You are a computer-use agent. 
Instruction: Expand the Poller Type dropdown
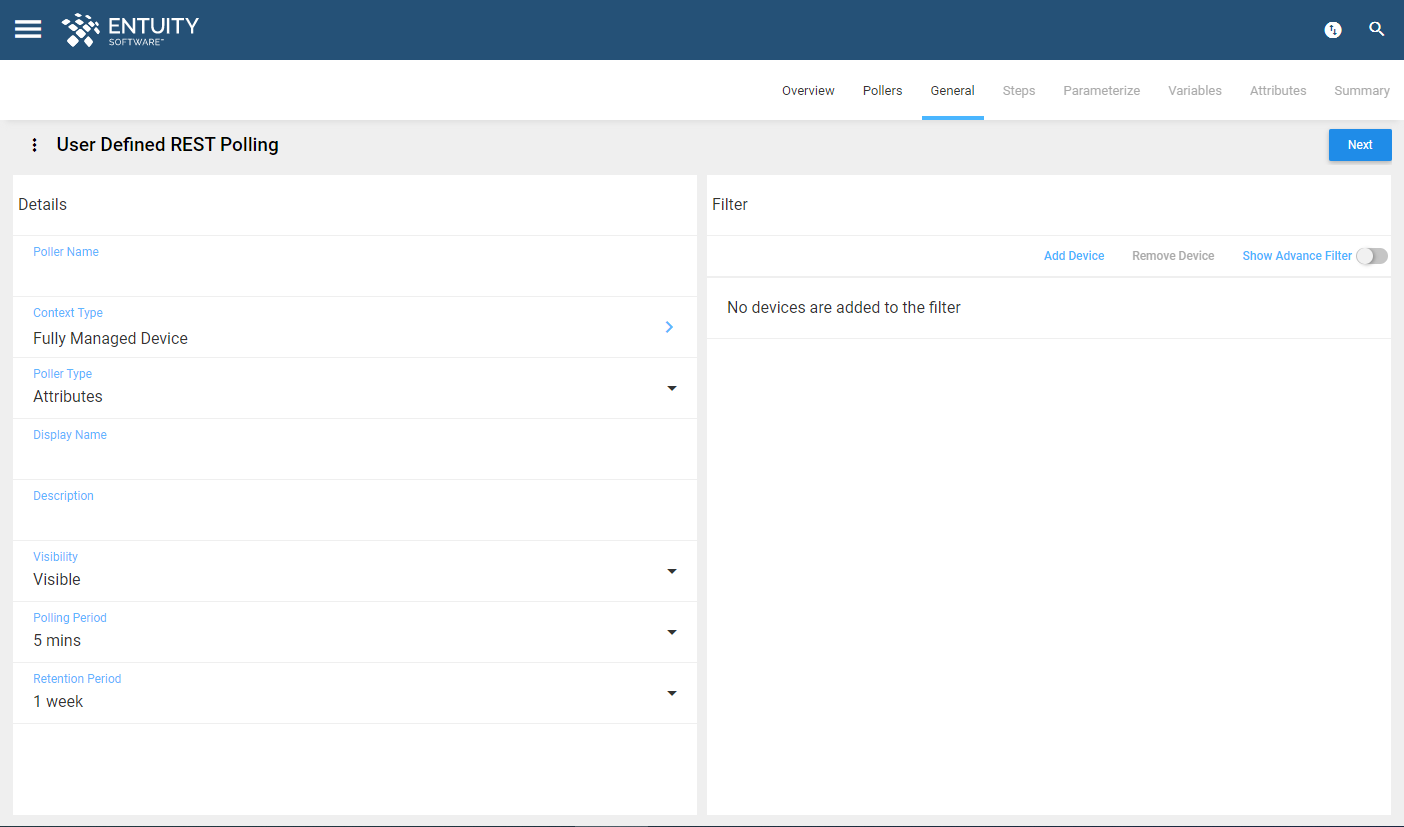tap(672, 388)
